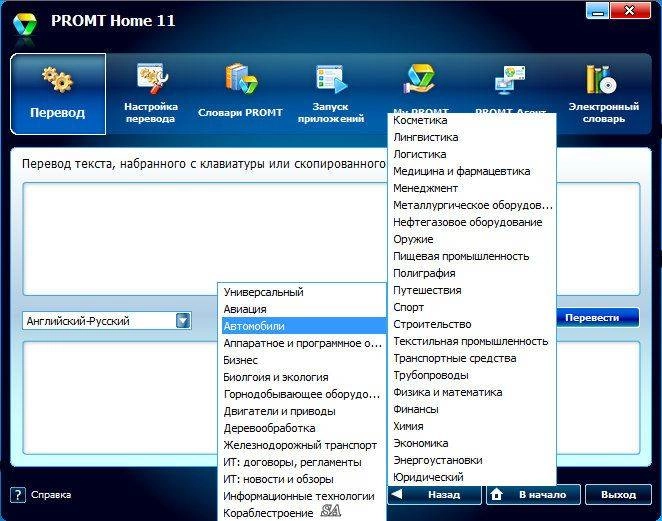Click the PROMT logo in title bar
Viewport: 662px width, 521px height.
pos(25,25)
